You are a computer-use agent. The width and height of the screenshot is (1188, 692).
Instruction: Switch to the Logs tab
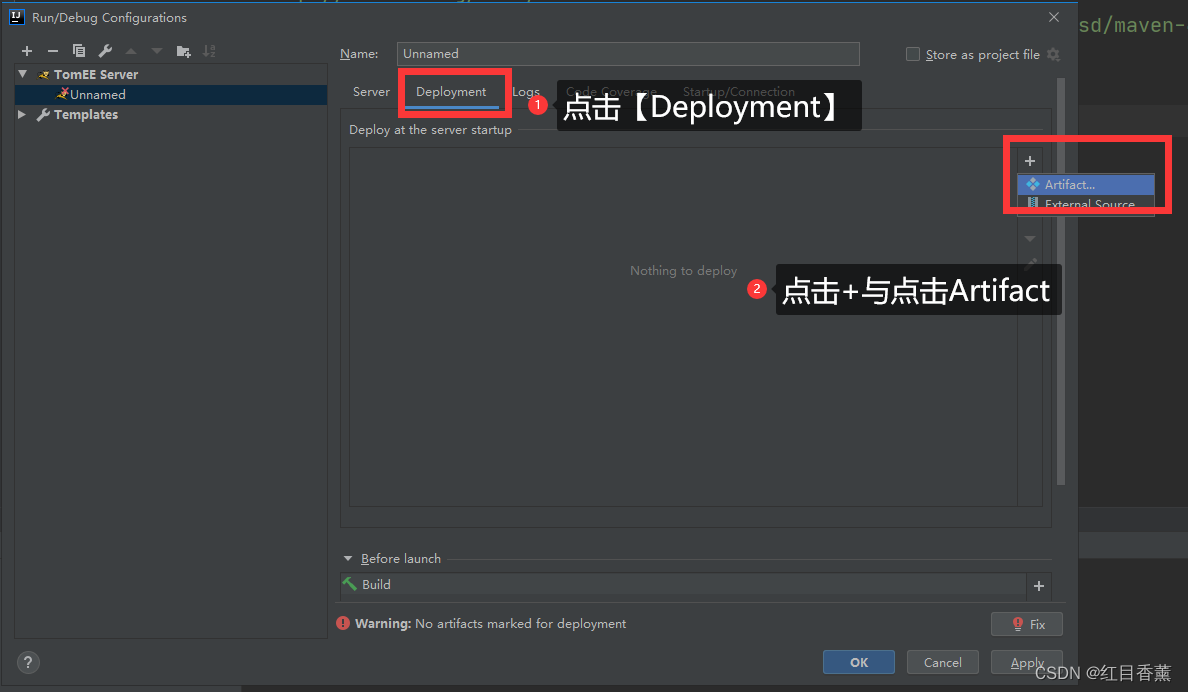click(x=526, y=91)
